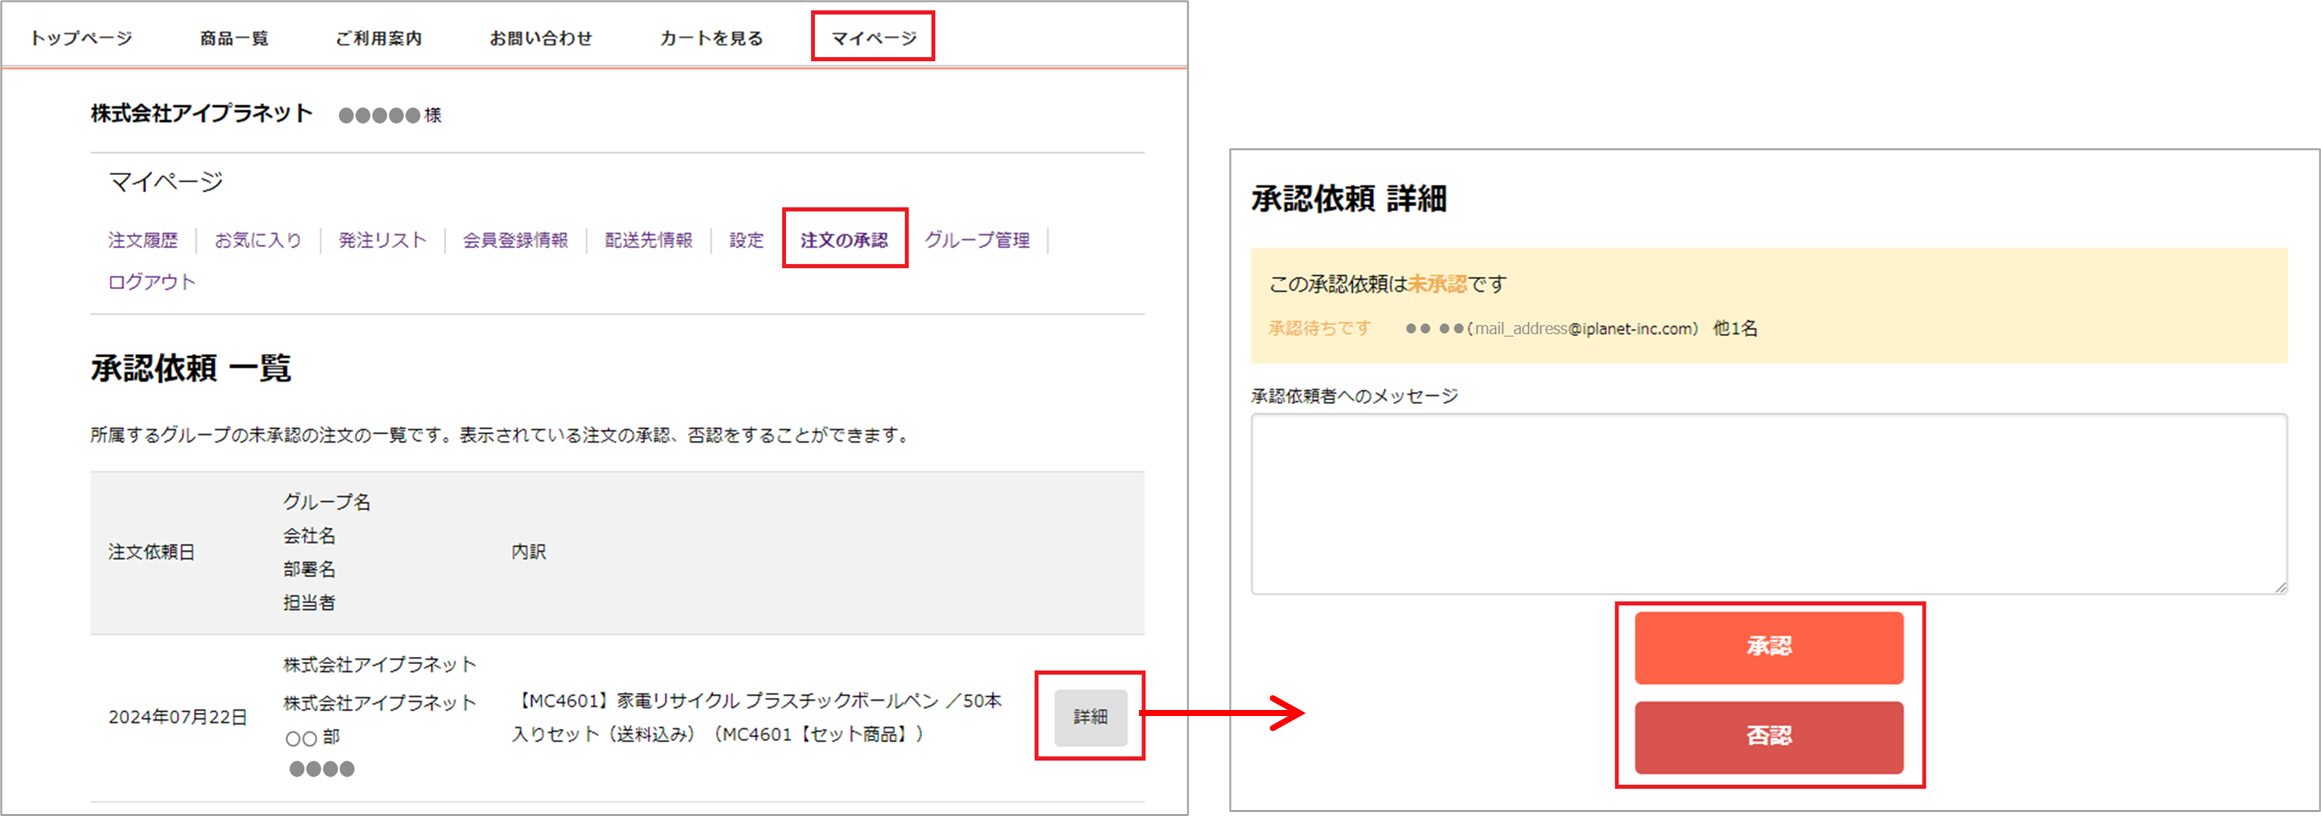Open 配送先情報 link
The width and height of the screenshot is (2321, 816).
tap(648, 240)
